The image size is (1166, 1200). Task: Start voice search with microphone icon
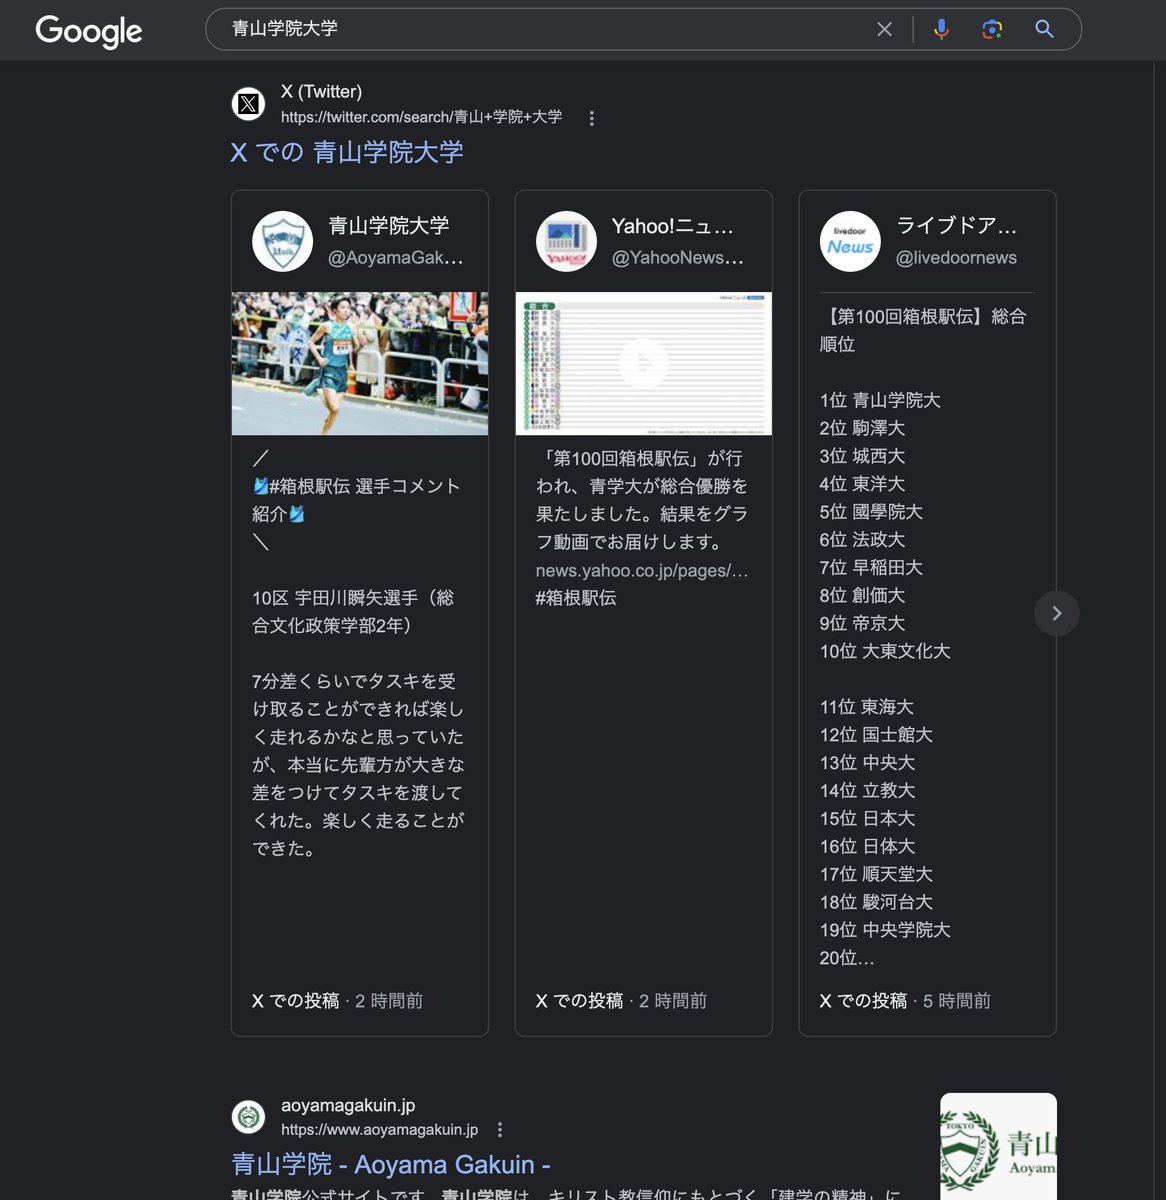(941, 30)
